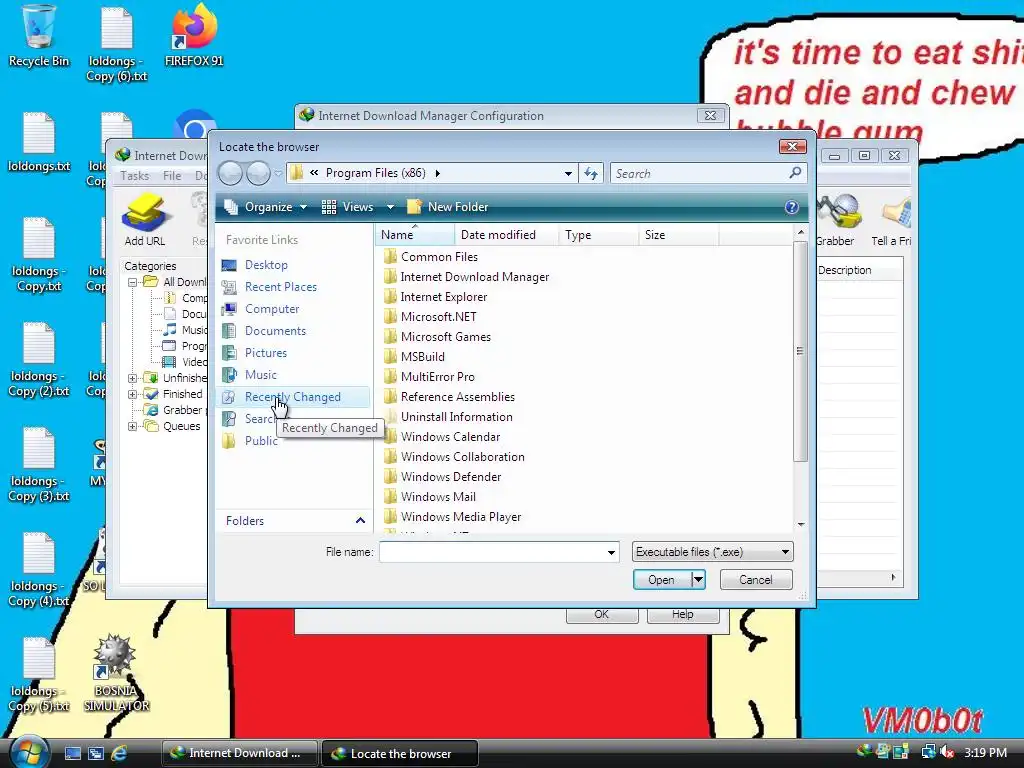Go to Documents favorite link

[275, 330]
